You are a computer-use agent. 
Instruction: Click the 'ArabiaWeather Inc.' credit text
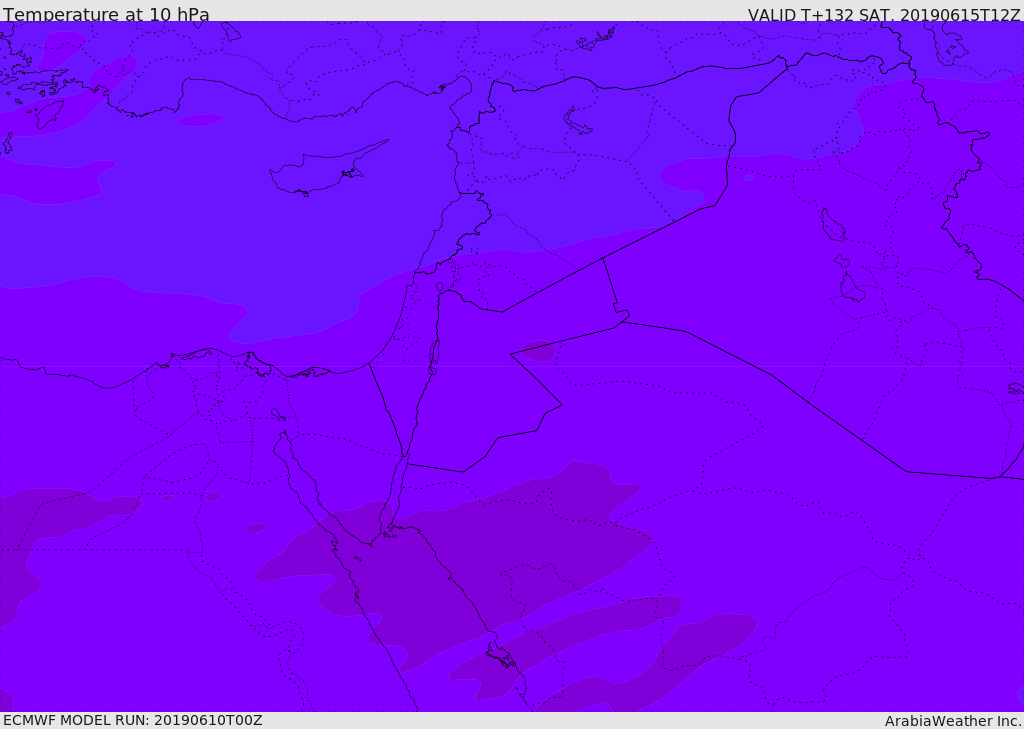tap(953, 721)
